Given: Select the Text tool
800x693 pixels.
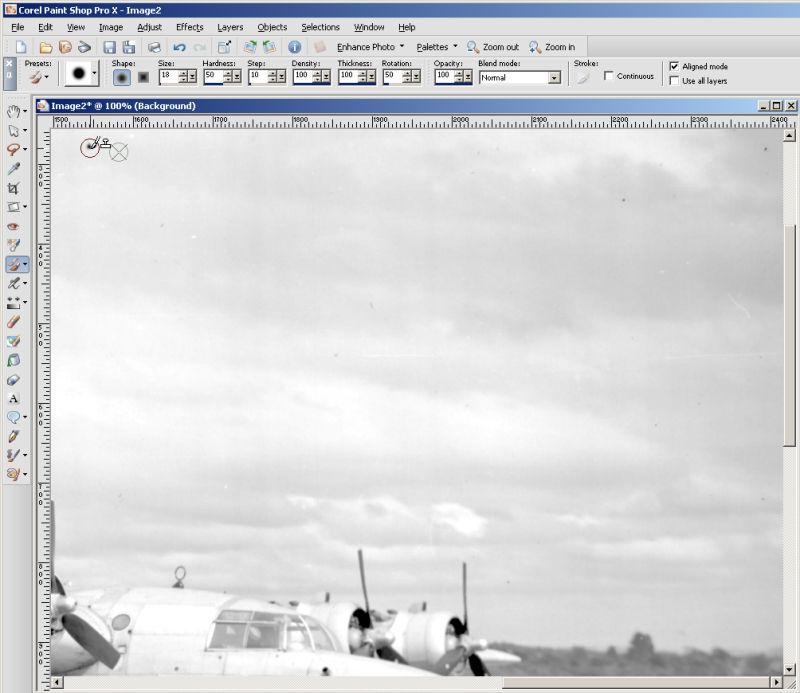Looking at the screenshot, I should [13, 398].
